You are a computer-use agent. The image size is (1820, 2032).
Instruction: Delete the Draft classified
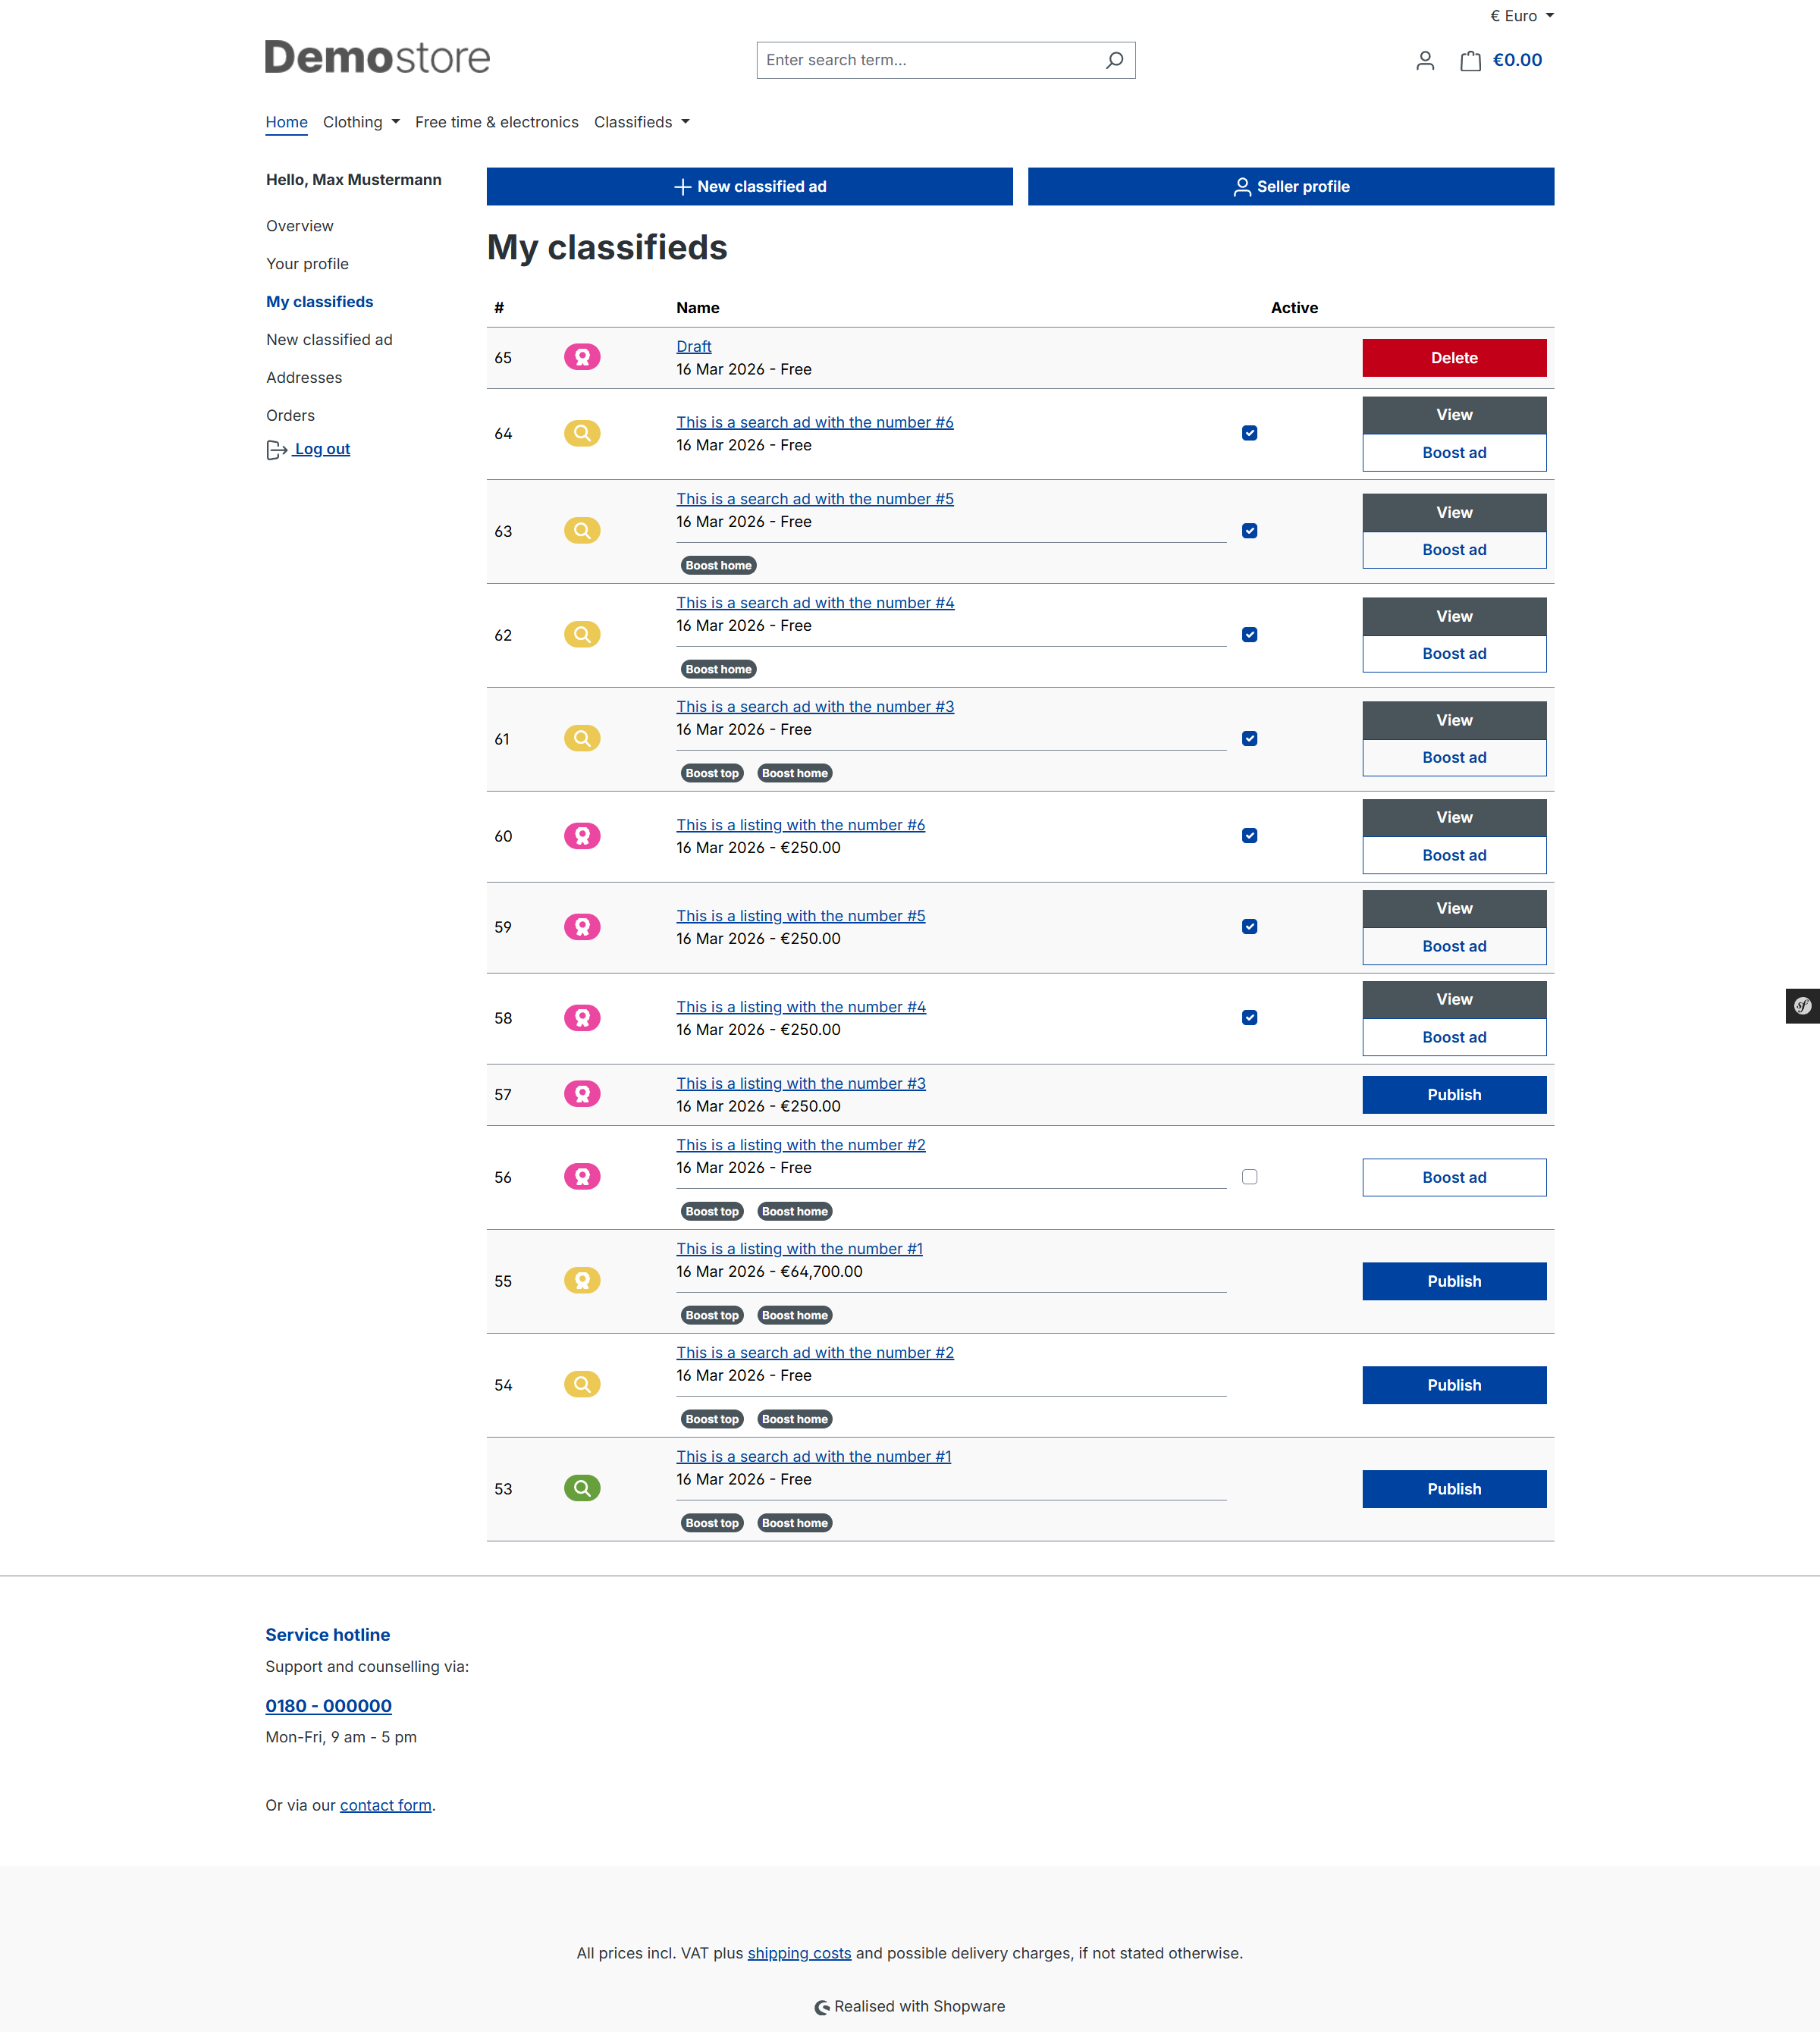(1453, 358)
